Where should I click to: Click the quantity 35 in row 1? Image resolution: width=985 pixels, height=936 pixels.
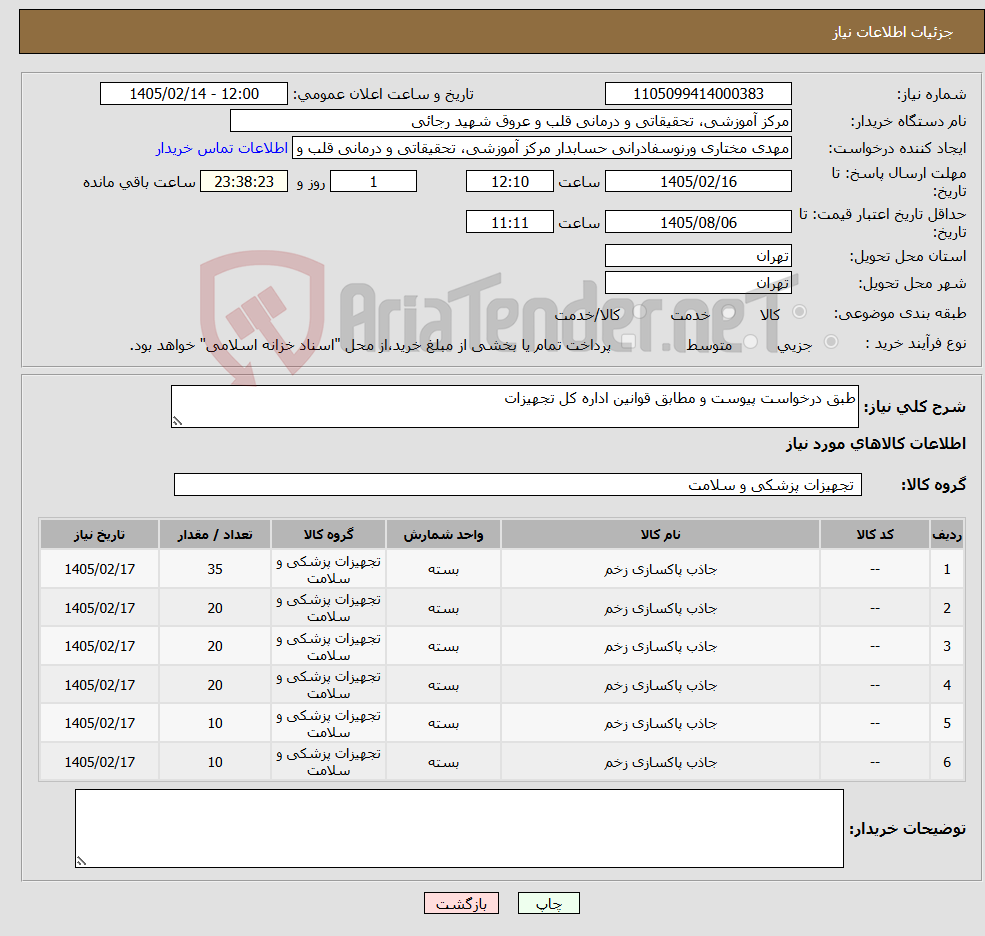(x=215, y=569)
